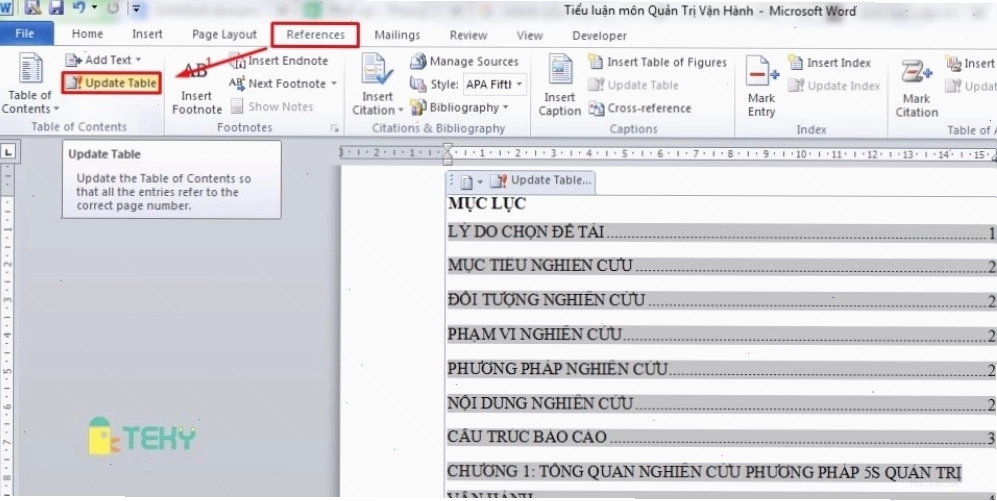Click Update Table in Table of Contents group
The image size is (997, 501).
111,83
